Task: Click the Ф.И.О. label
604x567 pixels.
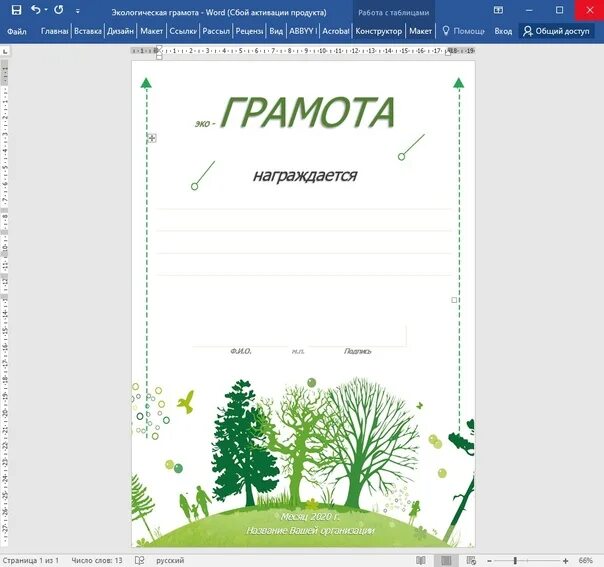Action: pos(241,351)
